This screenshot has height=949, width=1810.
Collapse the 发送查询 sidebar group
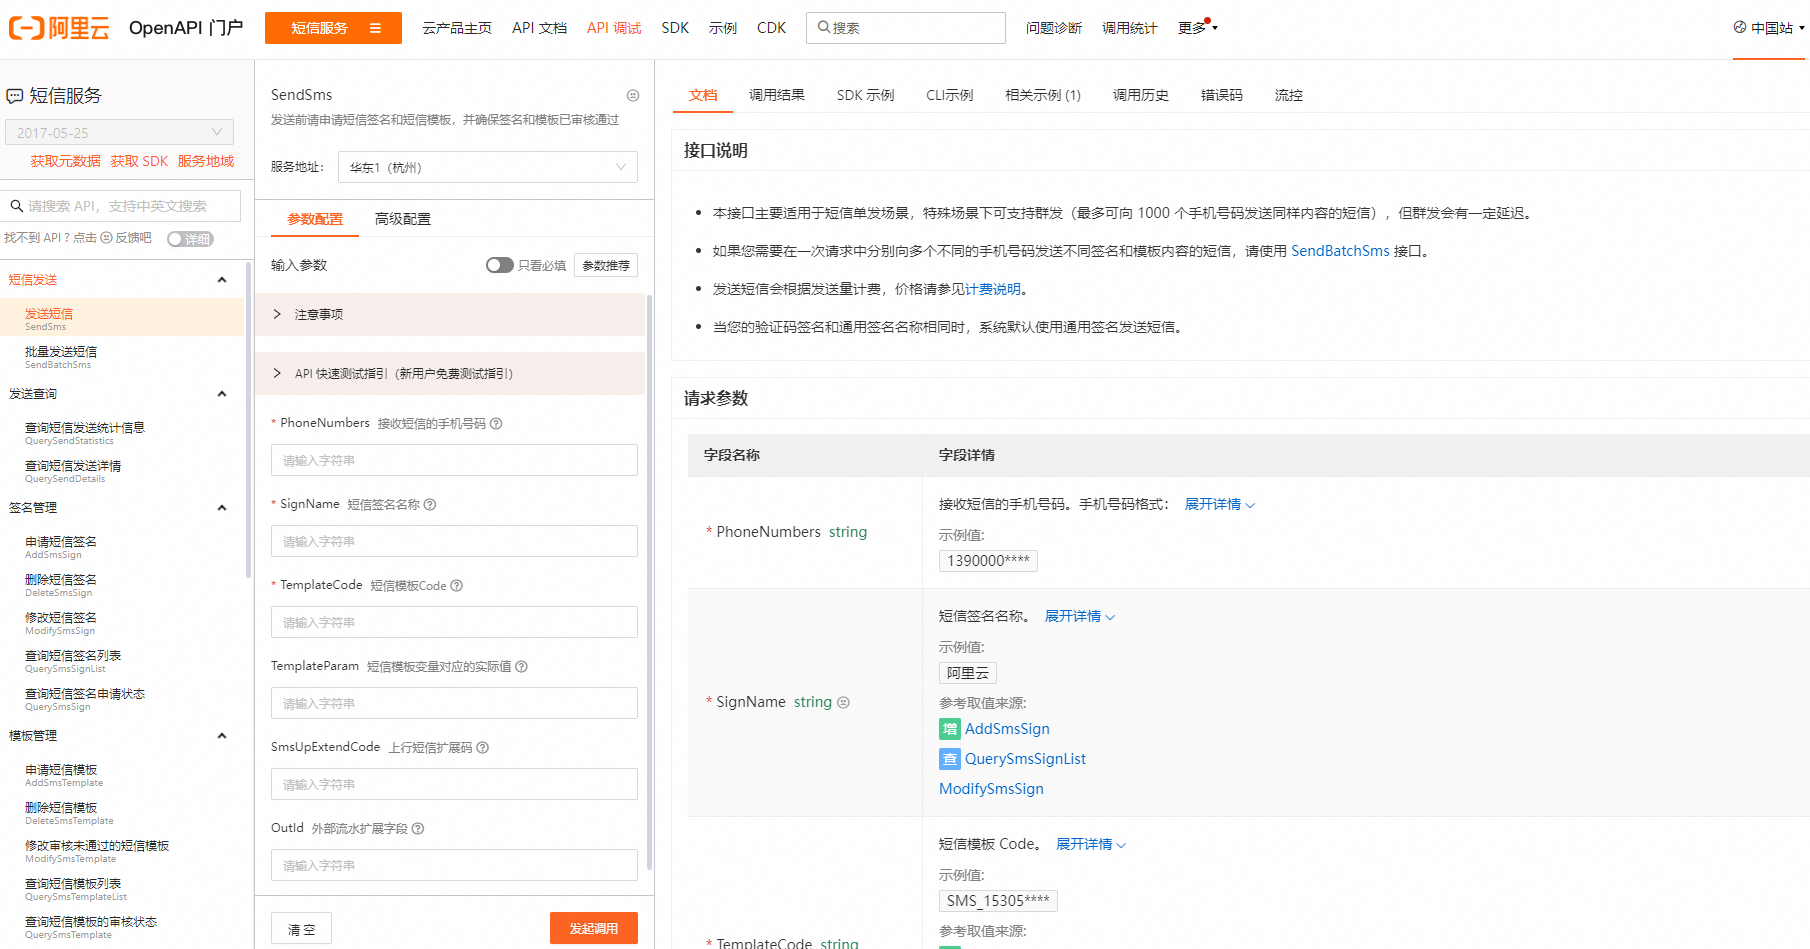pyautogui.click(x=222, y=394)
